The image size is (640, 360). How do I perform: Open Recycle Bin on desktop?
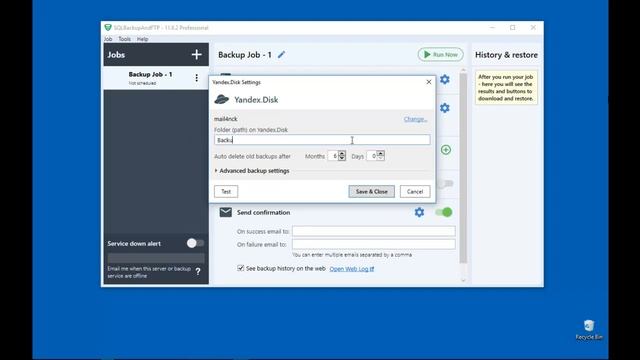click(589, 330)
